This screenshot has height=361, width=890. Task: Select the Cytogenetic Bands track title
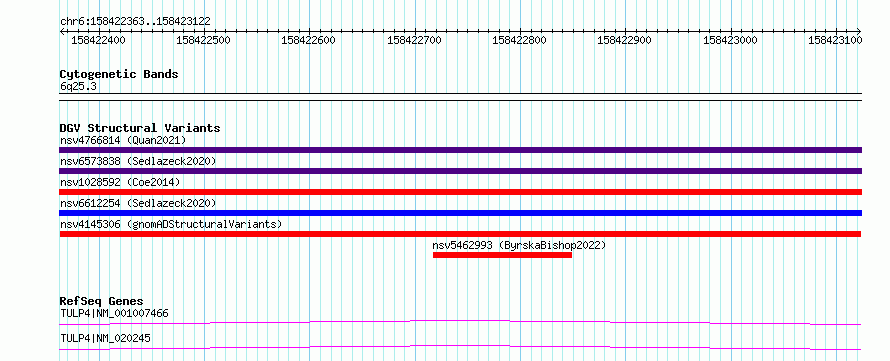(119, 74)
